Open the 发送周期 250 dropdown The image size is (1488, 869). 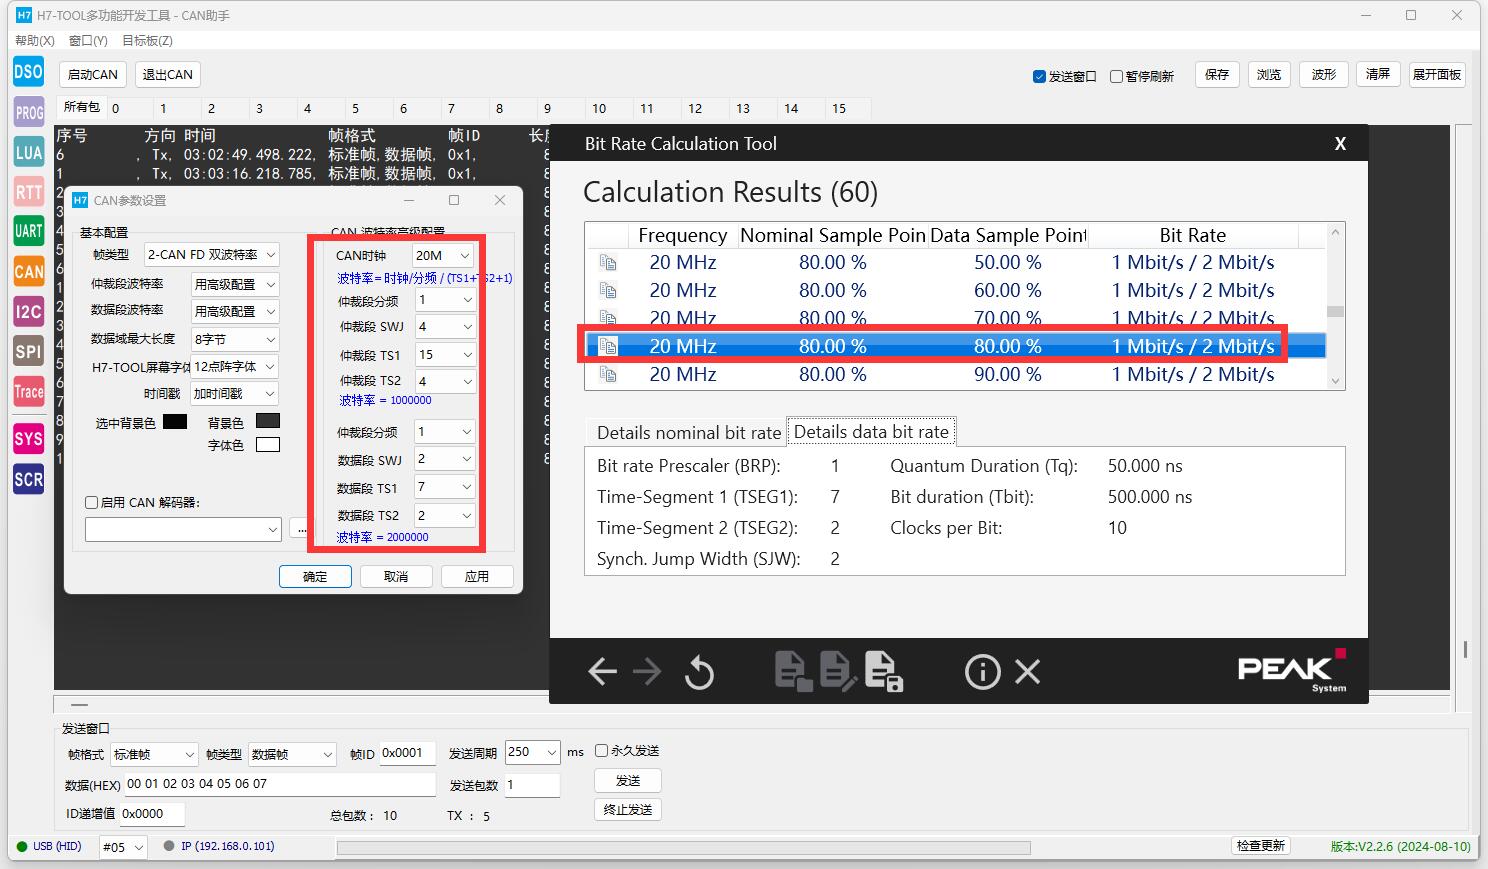pyautogui.click(x=532, y=752)
